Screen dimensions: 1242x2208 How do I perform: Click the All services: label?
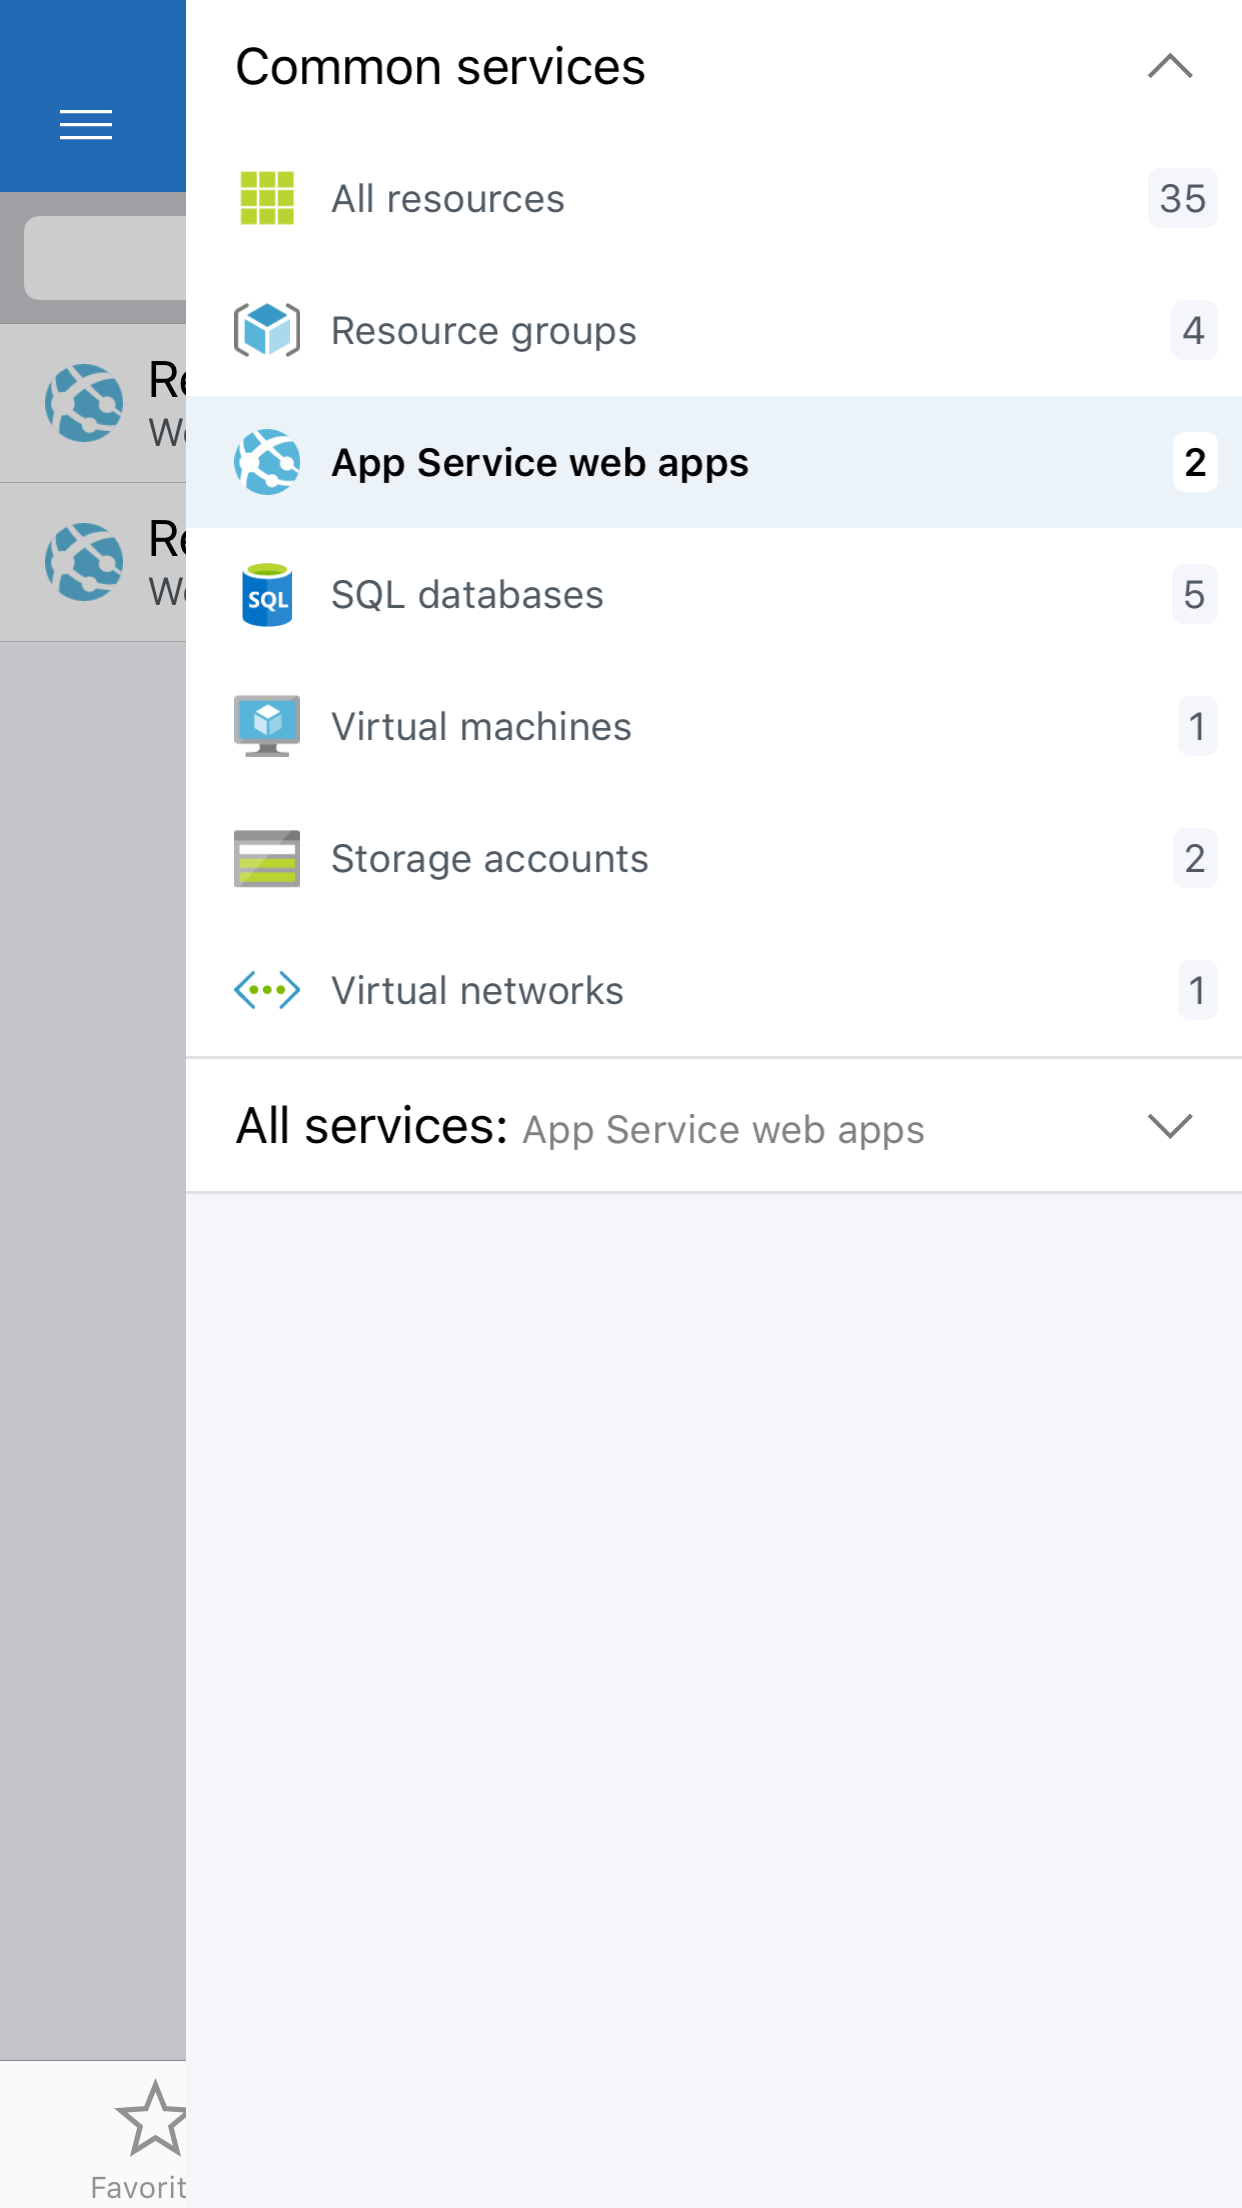click(x=372, y=1126)
